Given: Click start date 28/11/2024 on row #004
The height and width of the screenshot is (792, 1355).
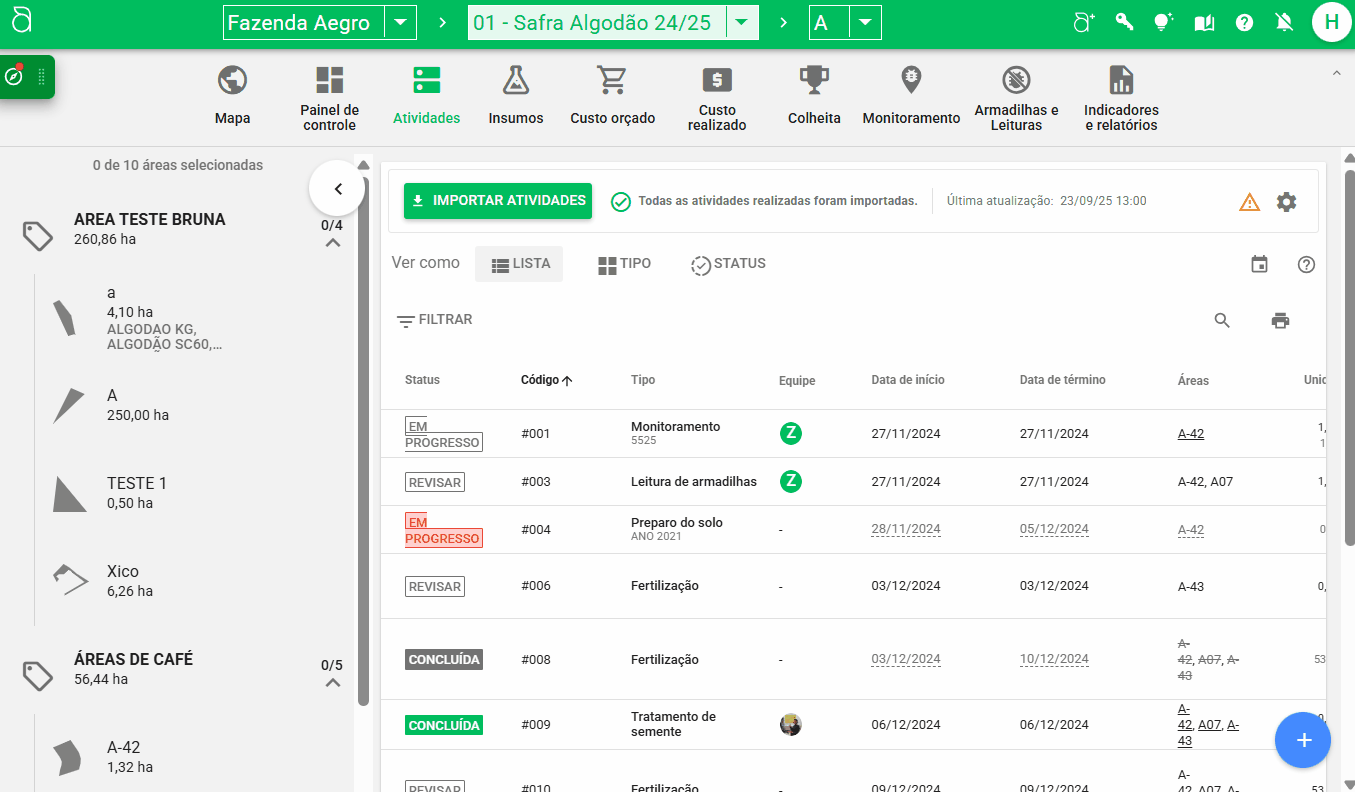Looking at the screenshot, I should point(906,529).
